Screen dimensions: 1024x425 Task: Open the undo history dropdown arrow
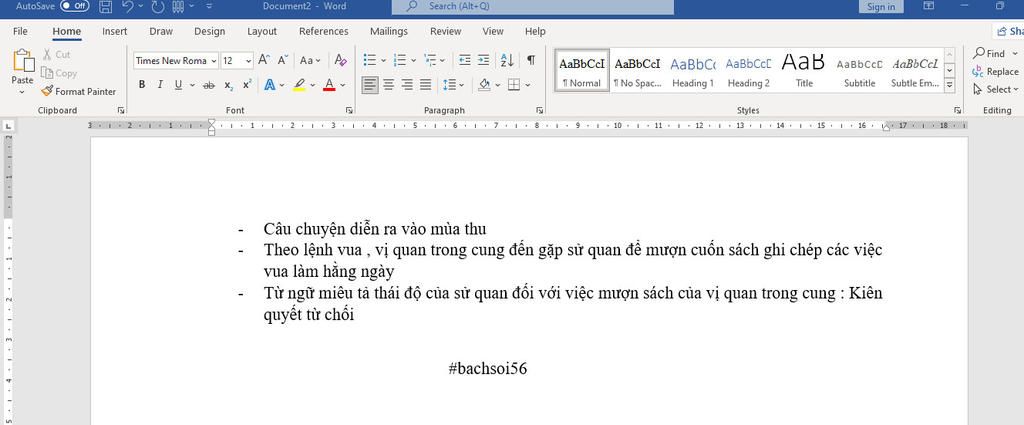tap(140, 7)
